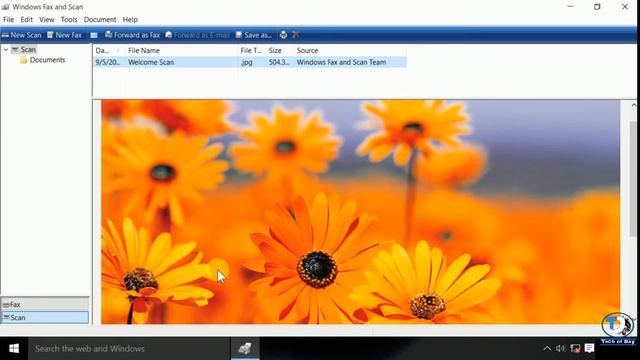Switch to the Scan view button
The width and height of the screenshot is (640, 360).
pos(45,317)
